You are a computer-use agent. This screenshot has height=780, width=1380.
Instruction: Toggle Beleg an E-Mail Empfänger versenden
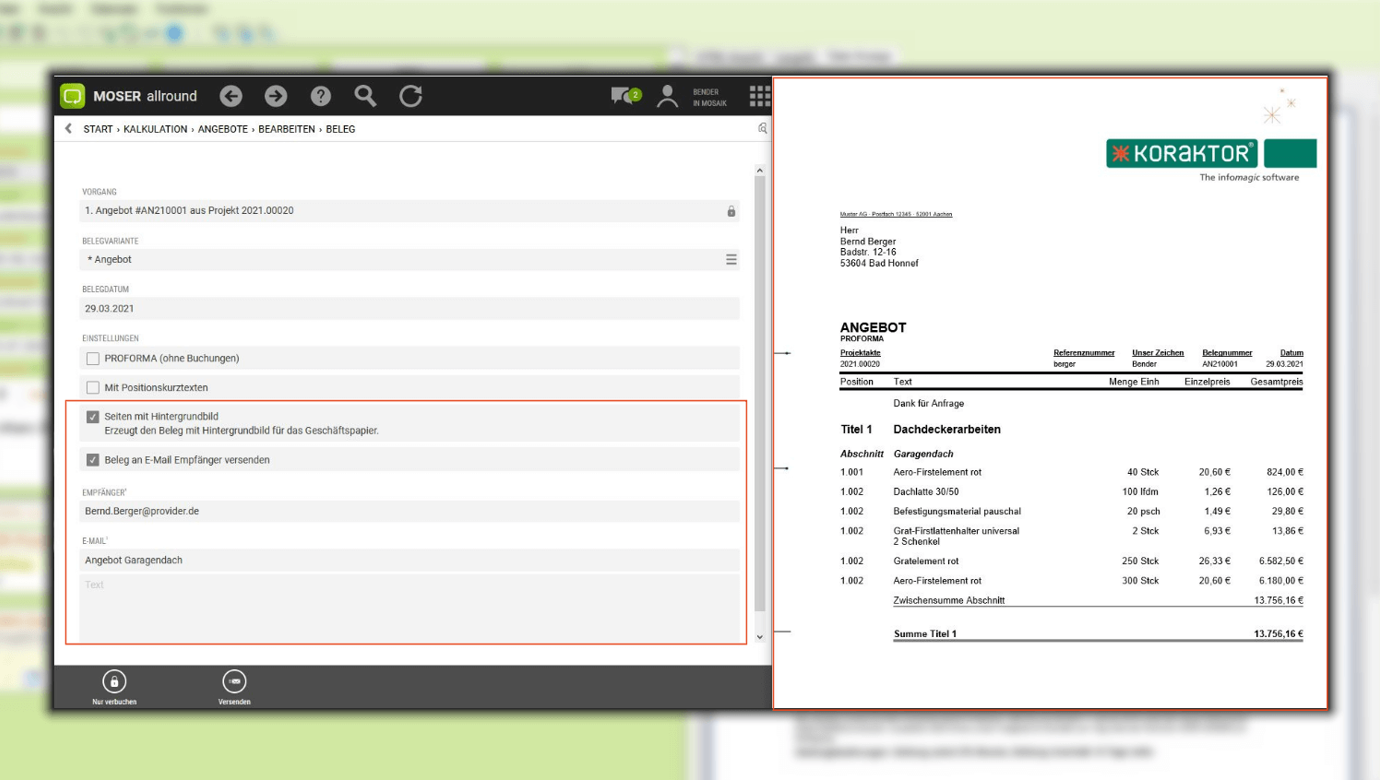click(93, 460)
